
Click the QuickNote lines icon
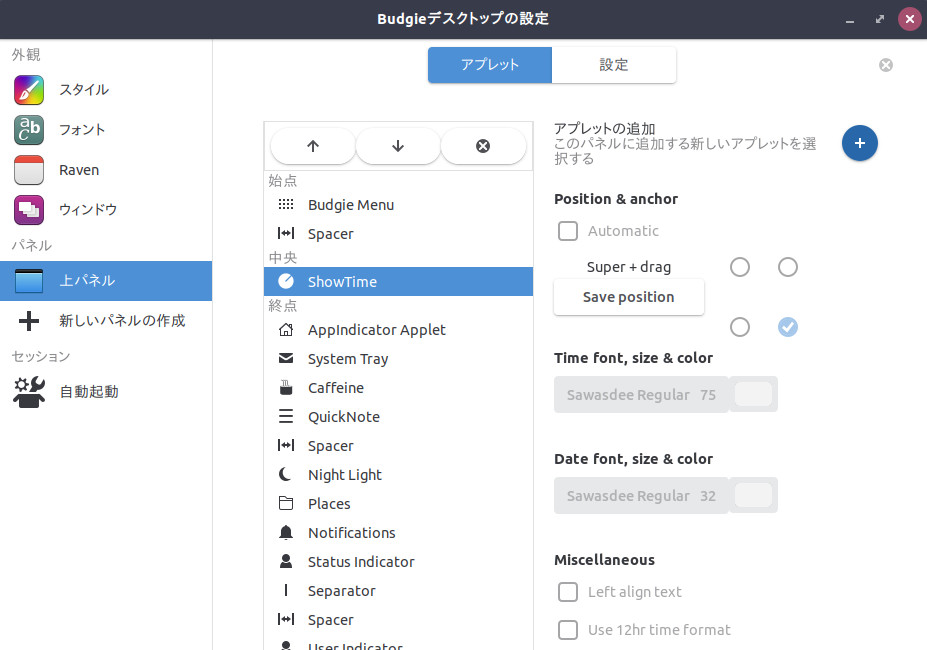(x=286, y=416)
